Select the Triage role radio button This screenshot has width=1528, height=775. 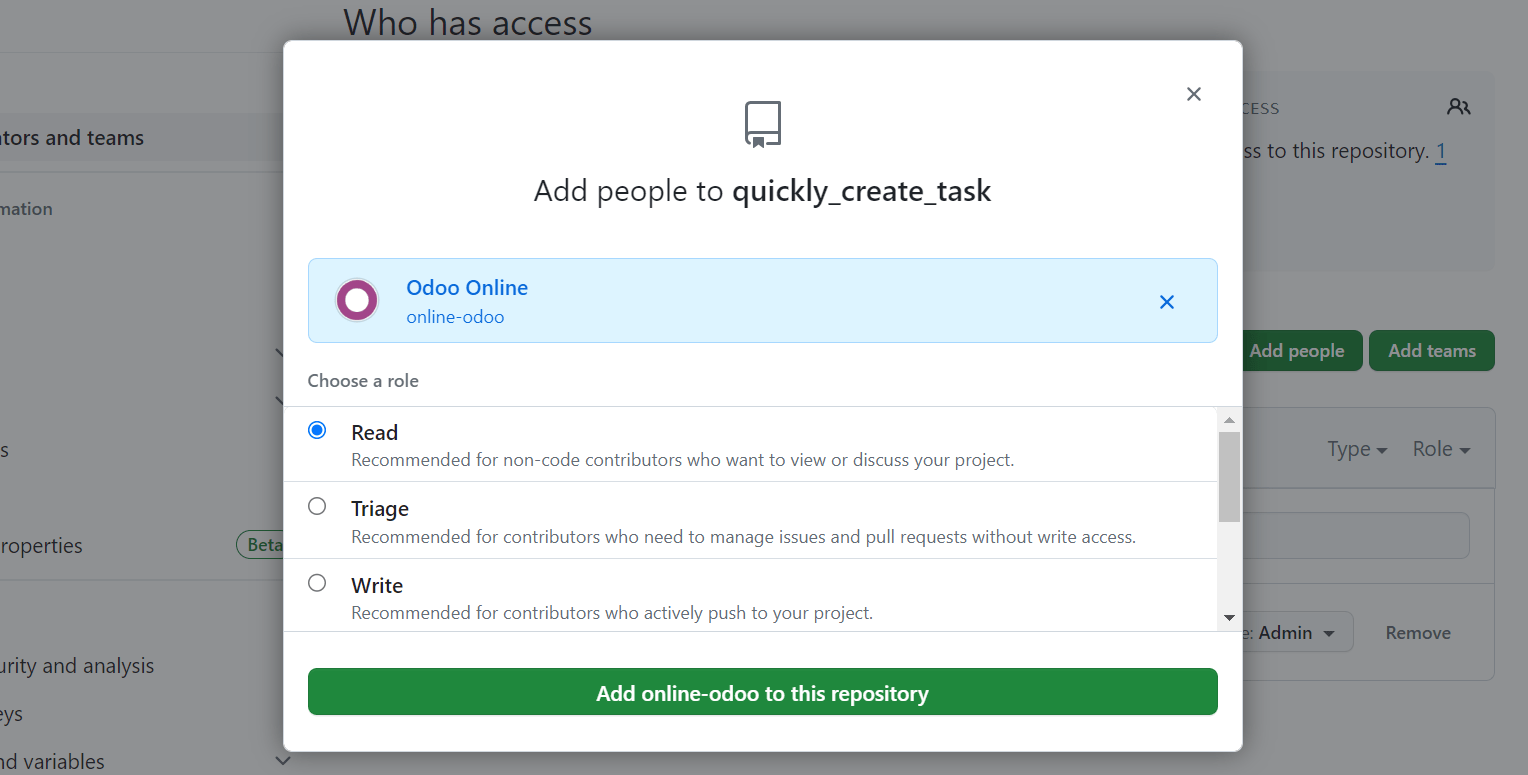(x=317, y=506)
